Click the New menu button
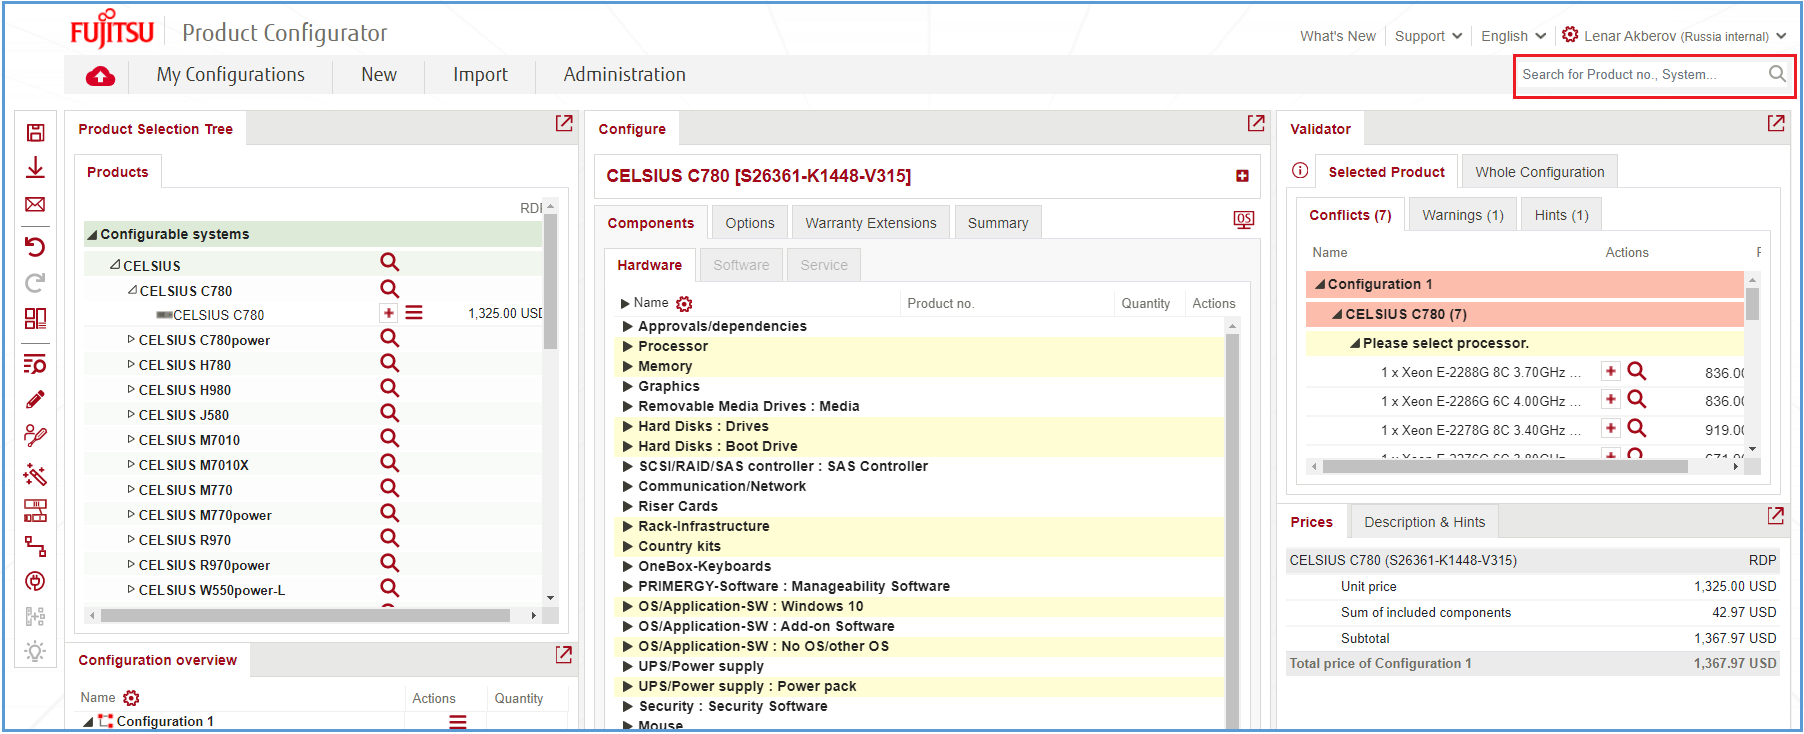This screenshot has width=1804, height=734. click(379, 75)
